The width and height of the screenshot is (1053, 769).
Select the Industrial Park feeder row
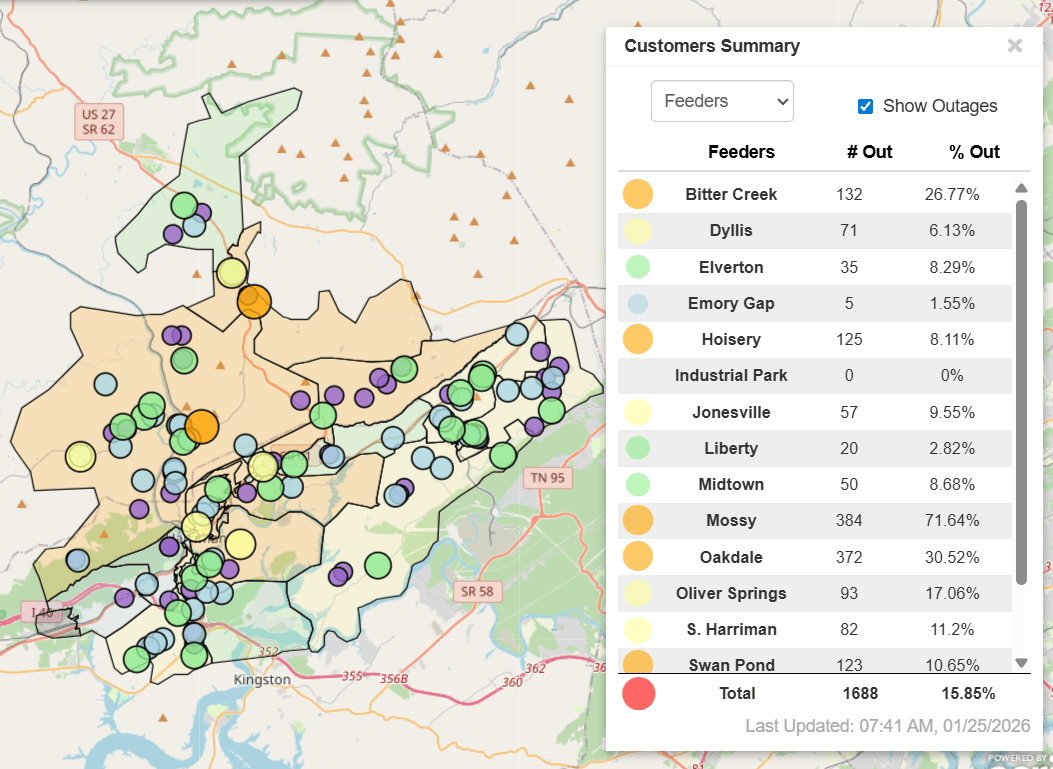click(730, 375)
